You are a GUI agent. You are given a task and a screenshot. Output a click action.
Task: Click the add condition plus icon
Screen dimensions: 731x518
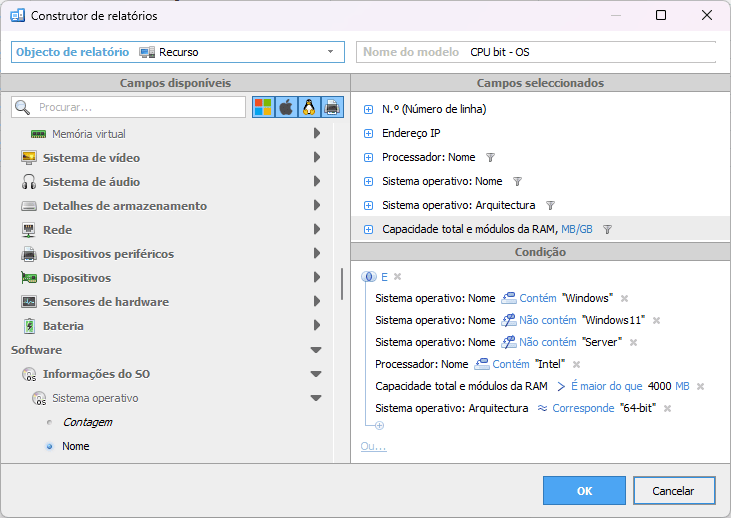coord(379,426)
